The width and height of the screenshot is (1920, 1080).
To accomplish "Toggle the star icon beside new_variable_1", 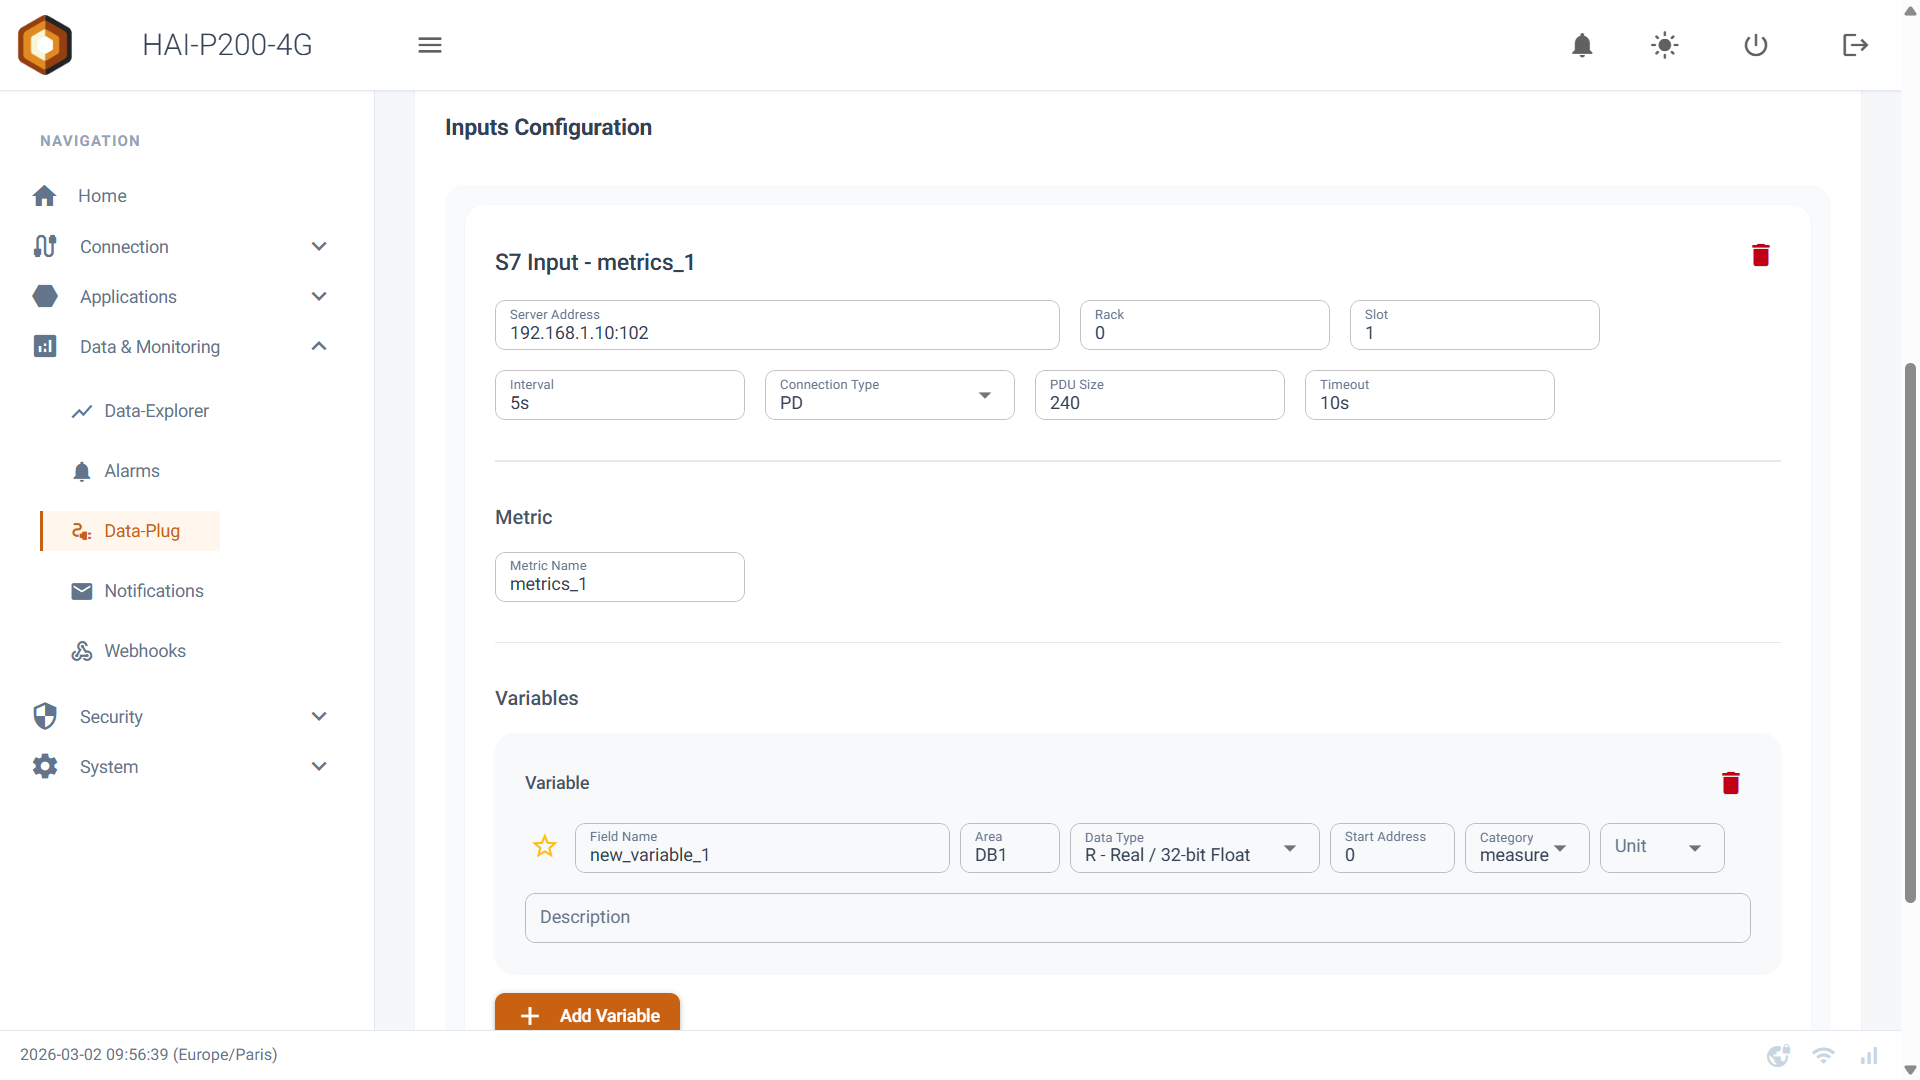I will 545,847.
